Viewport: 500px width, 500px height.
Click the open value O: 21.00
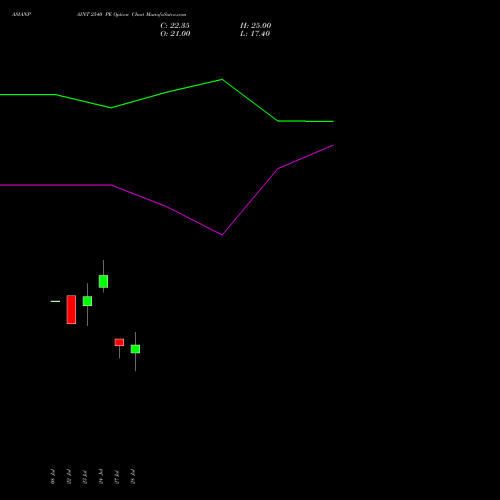click(x=175, y=34)
